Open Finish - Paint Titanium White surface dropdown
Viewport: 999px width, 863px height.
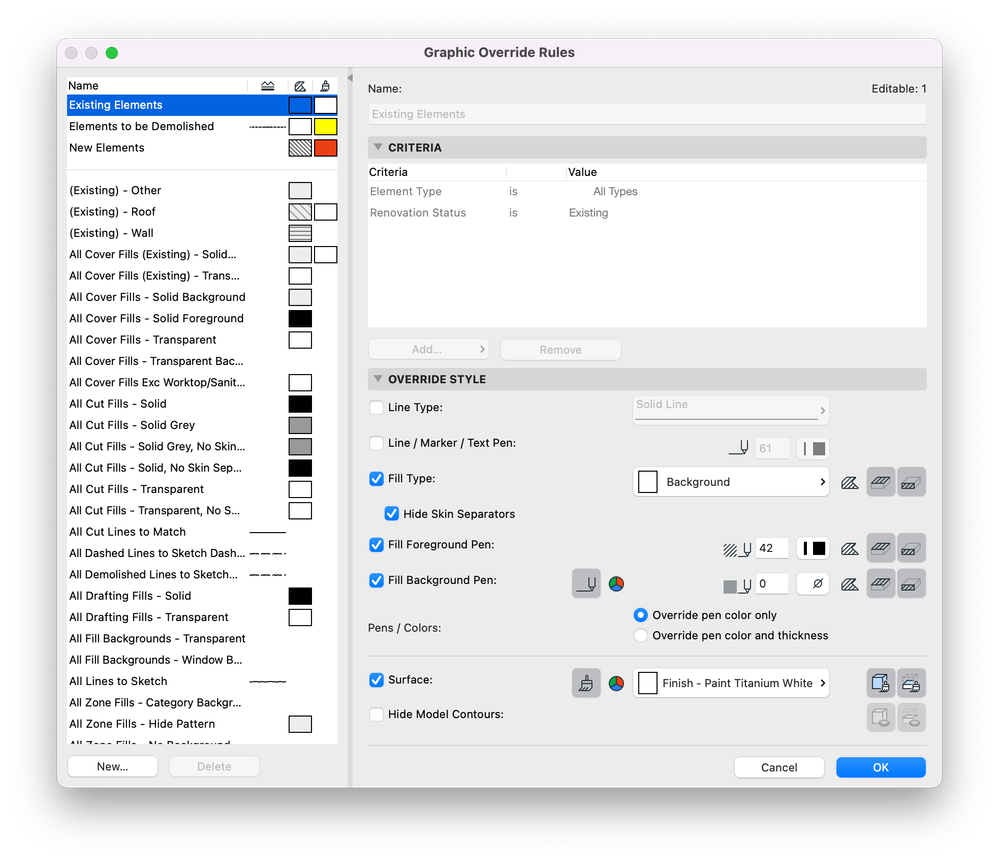pyautogui.click(x=731, y=683)
